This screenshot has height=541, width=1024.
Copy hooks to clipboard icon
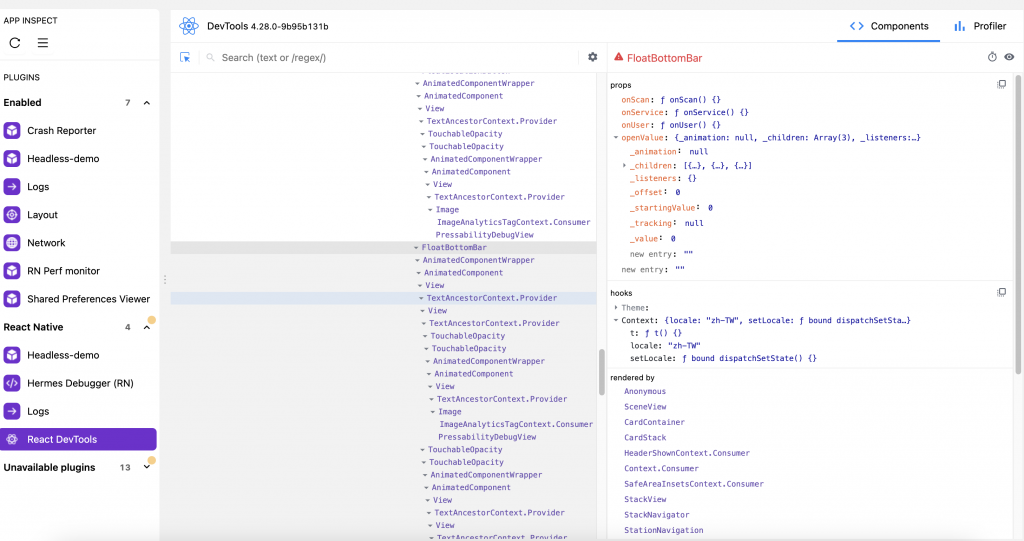coord(1001,292)
